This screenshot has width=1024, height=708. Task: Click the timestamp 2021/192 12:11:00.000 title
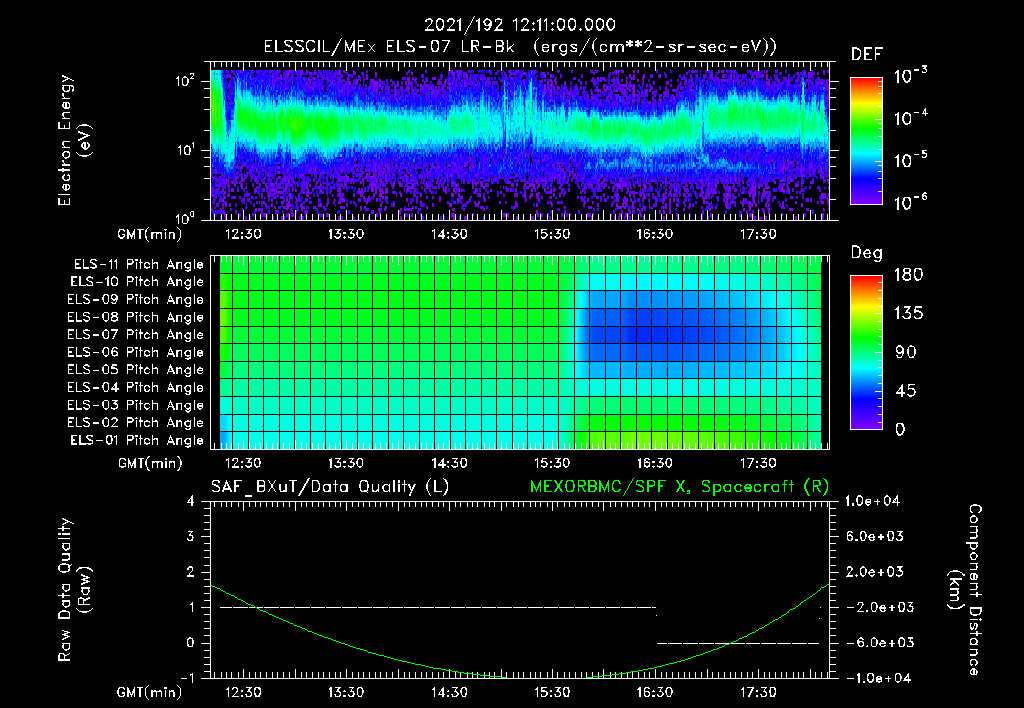pos(520,25)
